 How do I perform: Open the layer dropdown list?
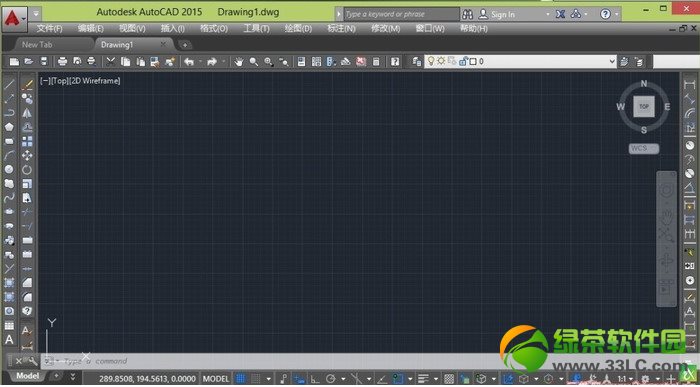tap(612, 62)
